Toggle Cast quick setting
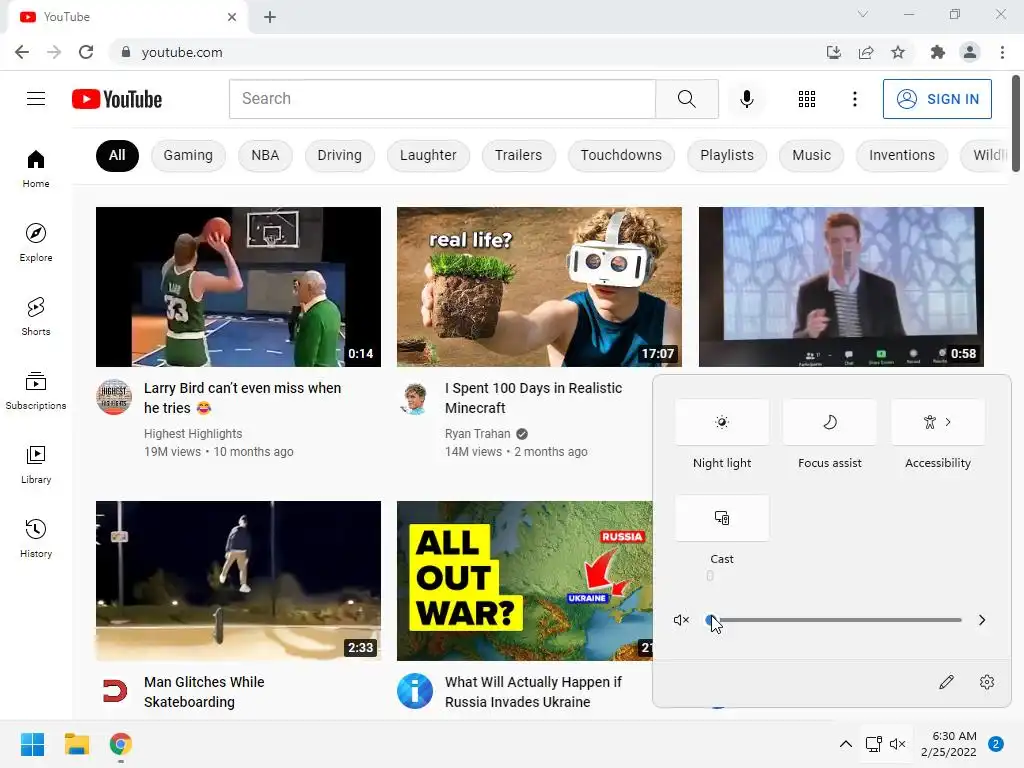Screen dimensions: 1024x768 click(x=722, y=518)
